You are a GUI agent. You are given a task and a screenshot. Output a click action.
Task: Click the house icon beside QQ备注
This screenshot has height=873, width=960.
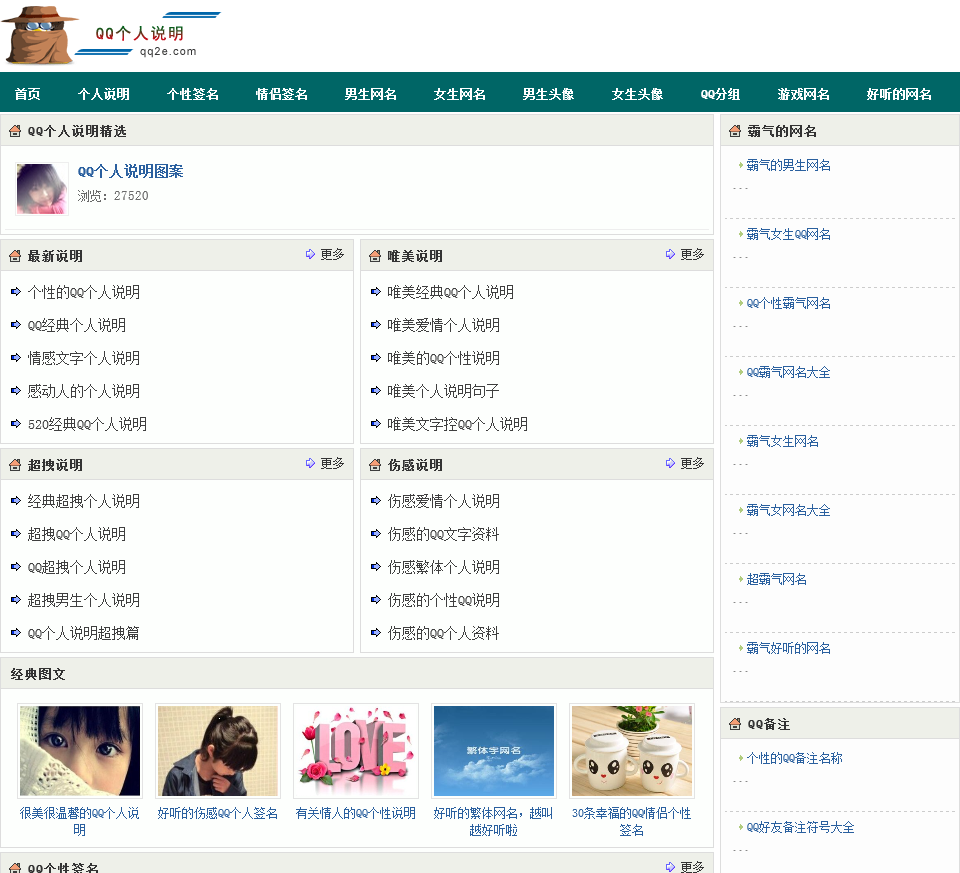pos(735,724)
